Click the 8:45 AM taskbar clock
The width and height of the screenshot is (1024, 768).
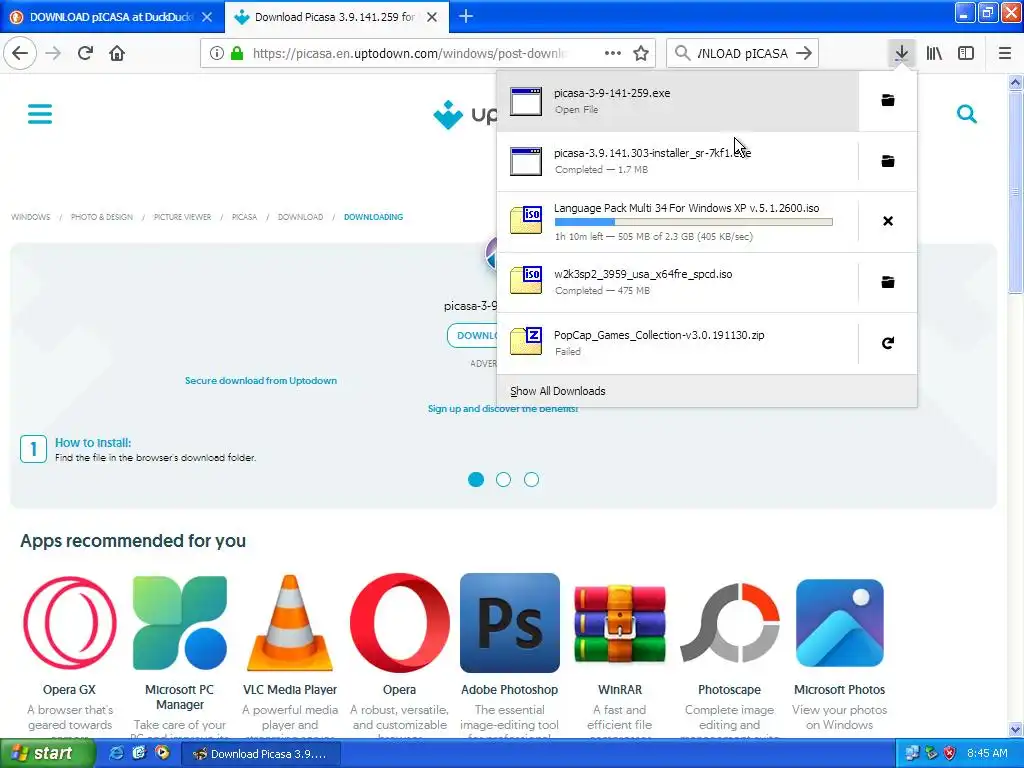987,754
